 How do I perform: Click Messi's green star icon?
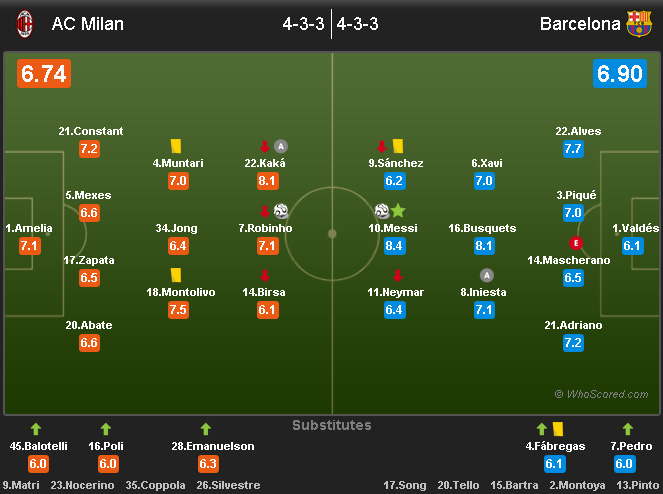[x=398, y=211]
